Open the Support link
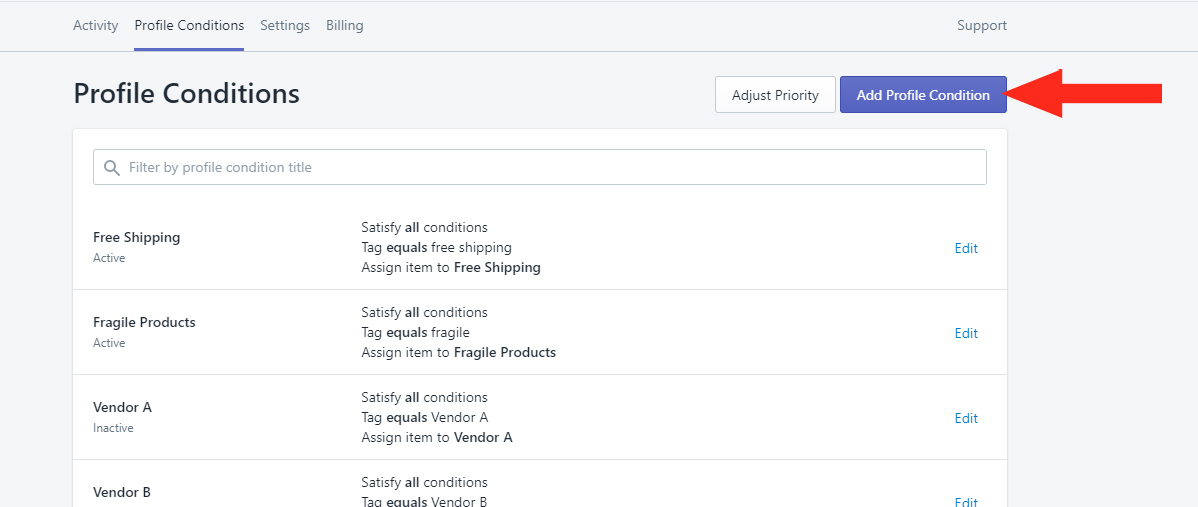Viewport: 1198px width, 507px height. click(x=982, y=25)
